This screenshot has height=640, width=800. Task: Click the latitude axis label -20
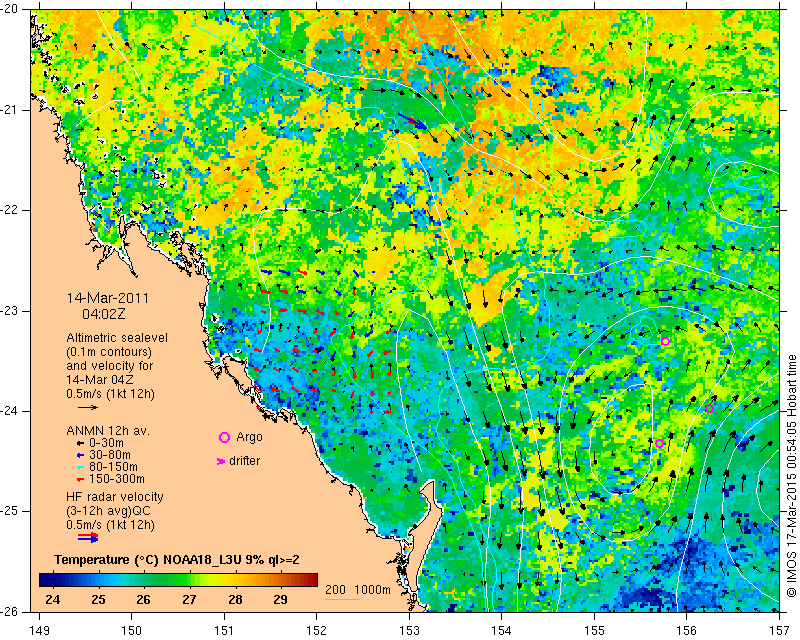point(10,10)
